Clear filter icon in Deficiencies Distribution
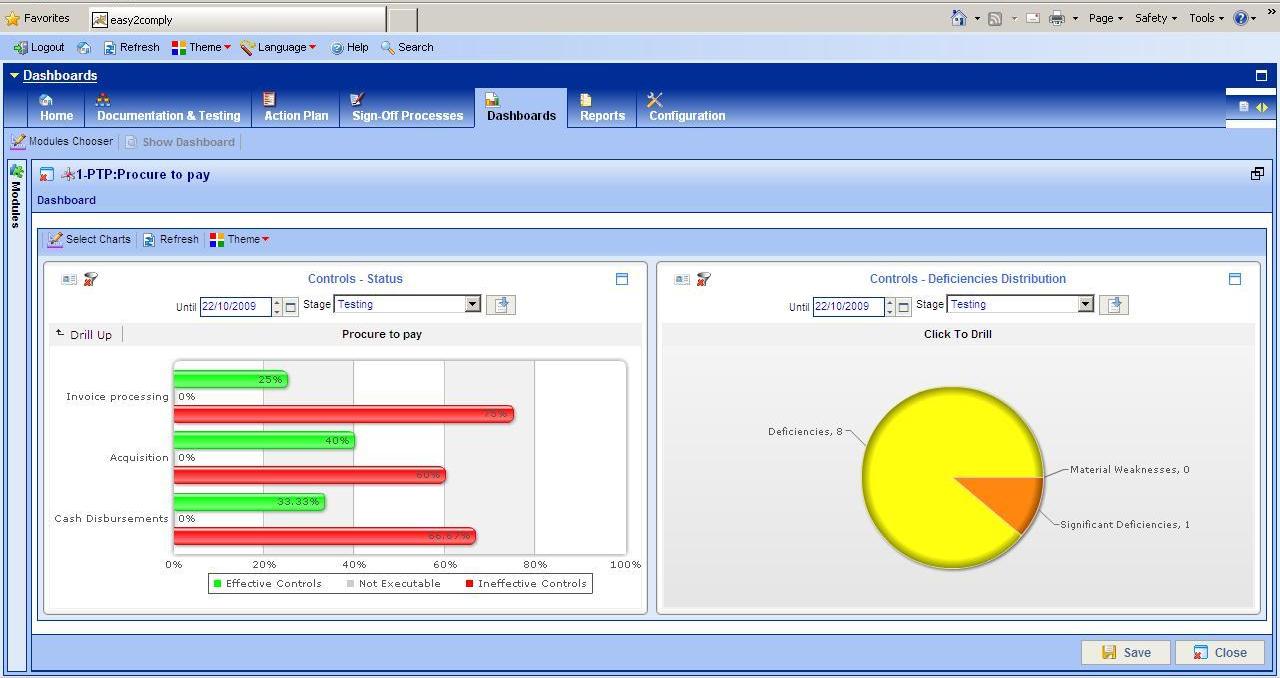This screenshot has width=1280, height=678. 703,279
